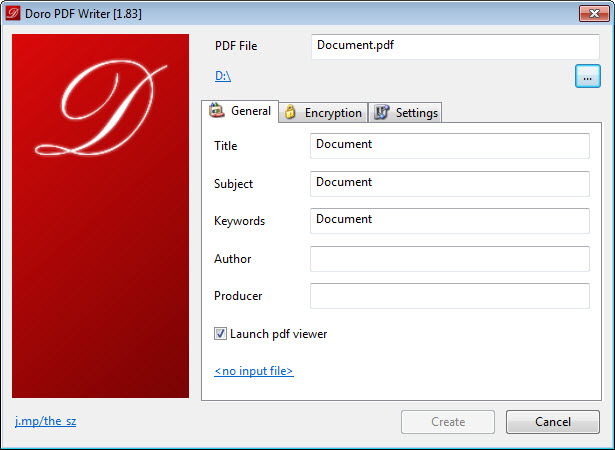Click into the Keywords input field
Screen dimensions: 615x450
[x=450, y=221]
